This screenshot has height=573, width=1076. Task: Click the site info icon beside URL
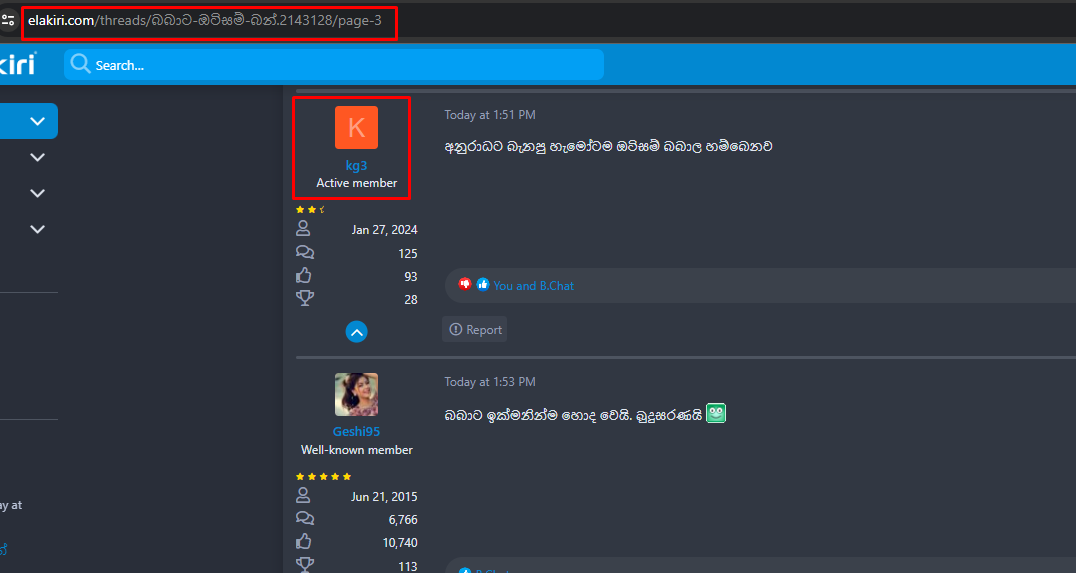point(8,21)
